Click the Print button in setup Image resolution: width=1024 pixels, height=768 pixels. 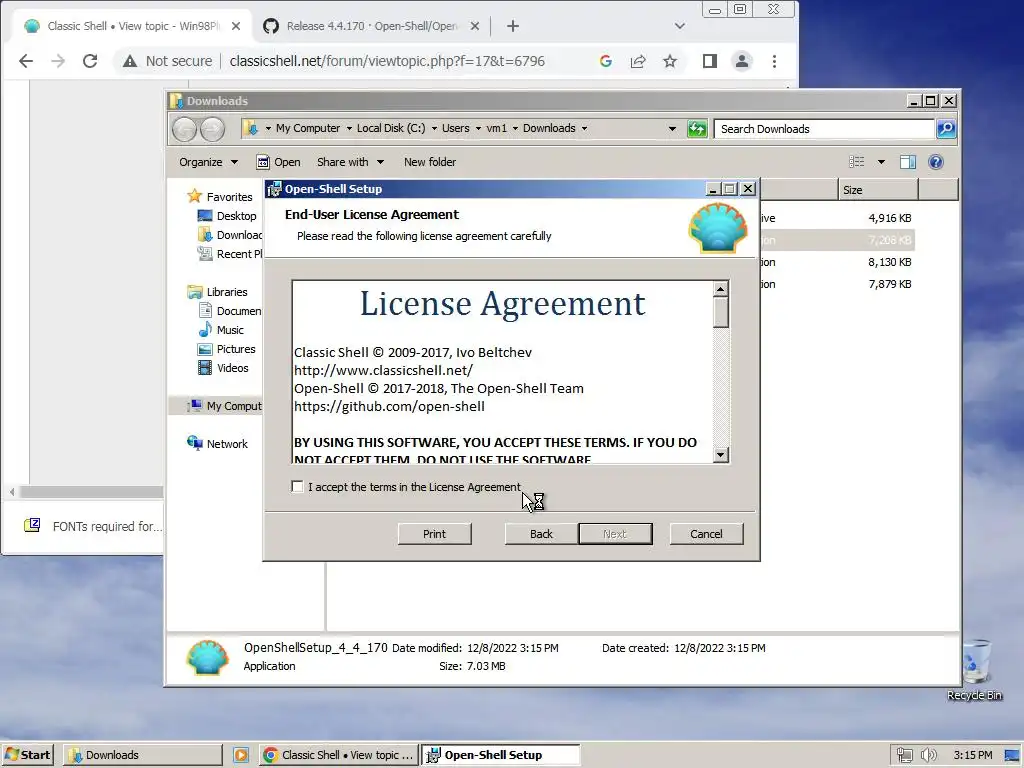pyautogui.click(x=434, y=534)
